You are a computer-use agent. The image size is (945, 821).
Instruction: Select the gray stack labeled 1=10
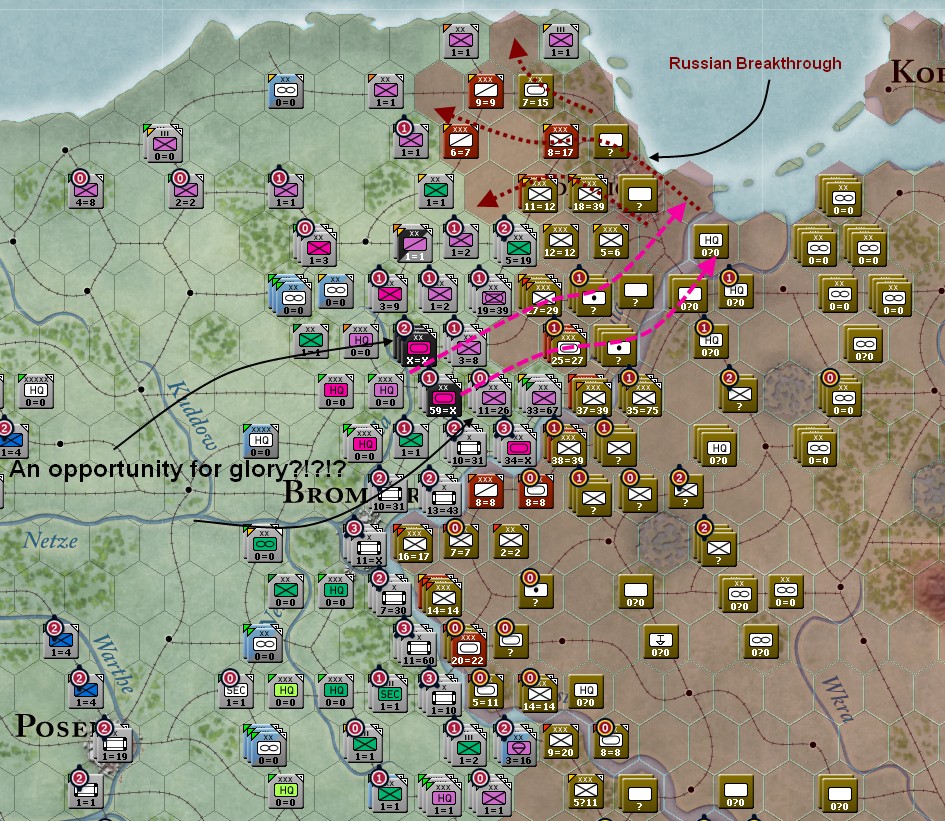click(x=443, y=697)
